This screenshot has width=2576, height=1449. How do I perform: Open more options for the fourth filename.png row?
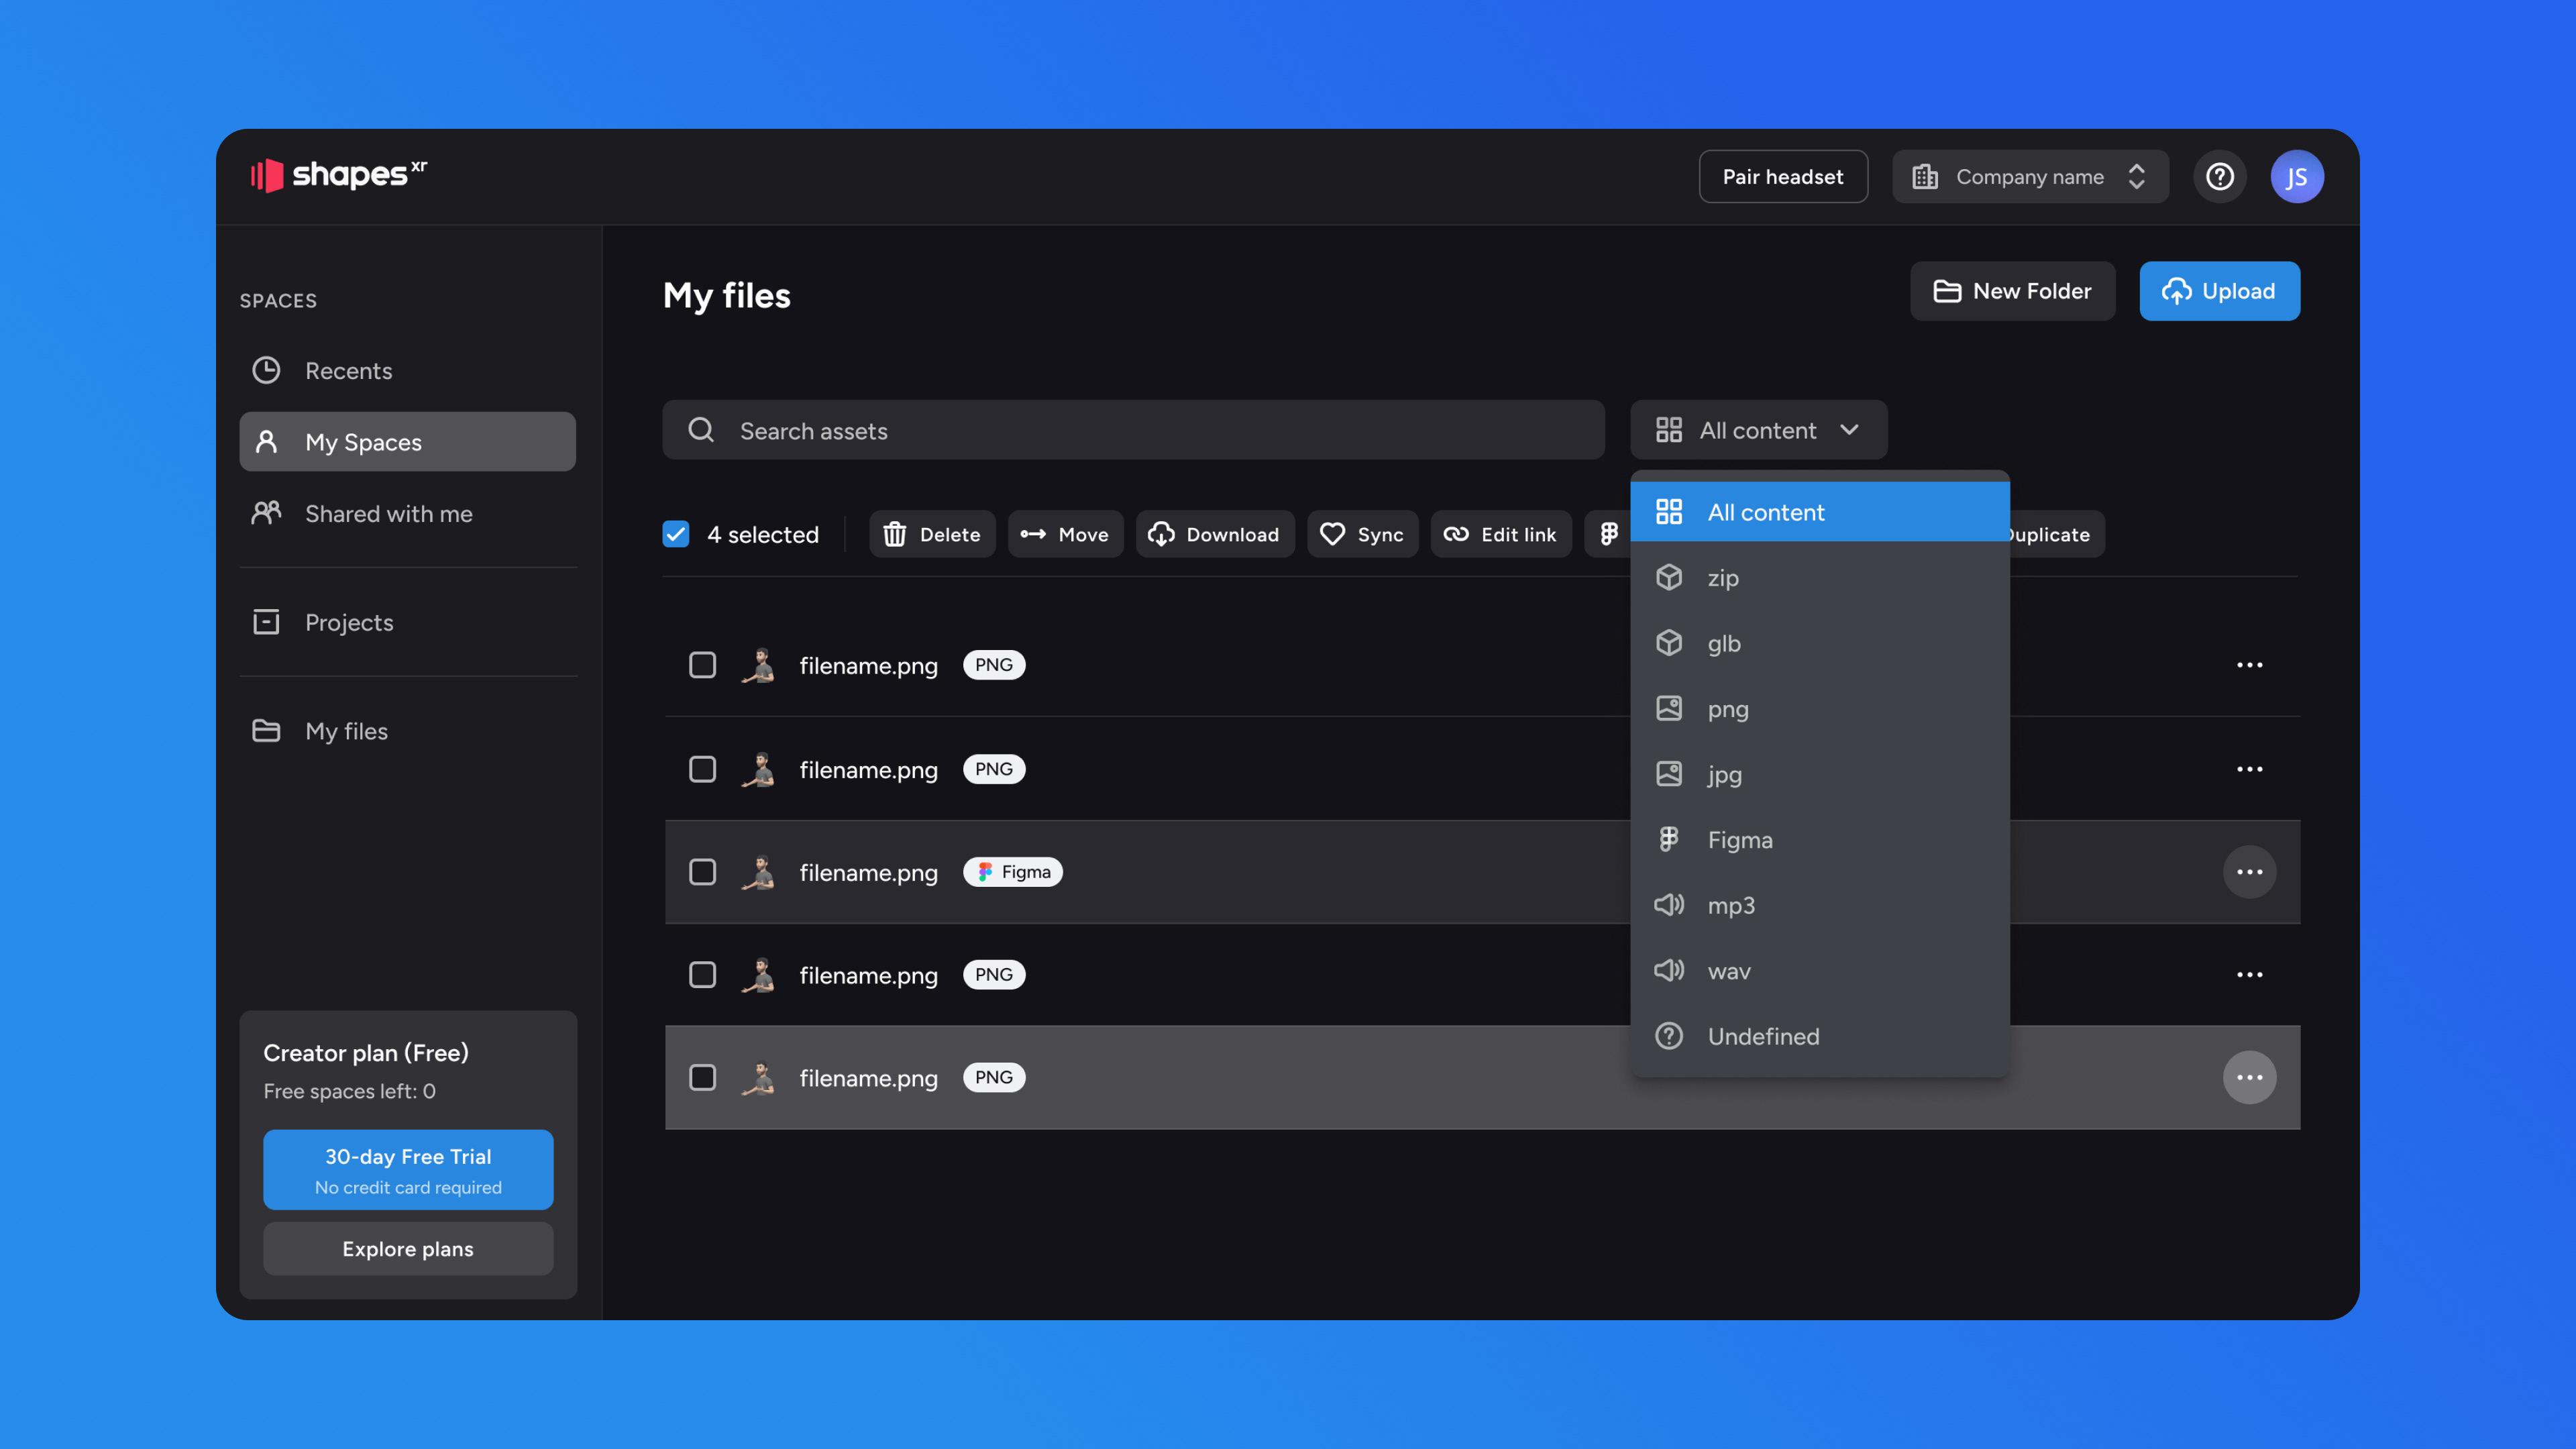click(x=2250, y=975)
